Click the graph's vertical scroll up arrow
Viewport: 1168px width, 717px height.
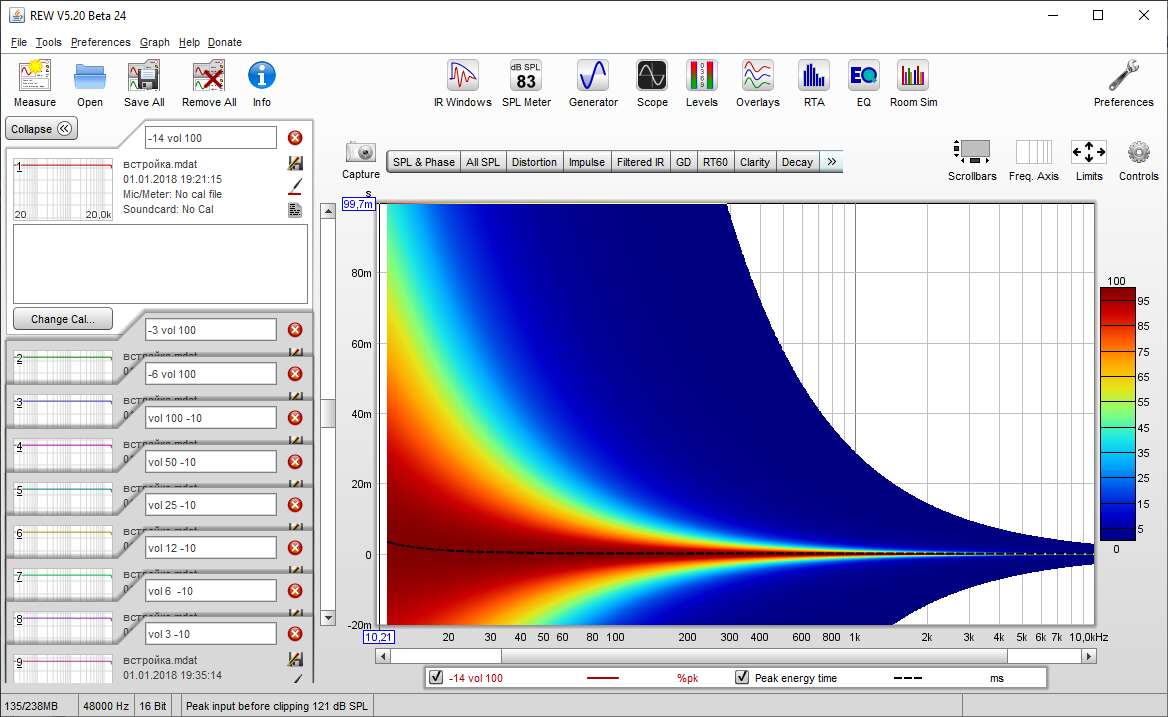pyautogui.click(x=328, y=211)
